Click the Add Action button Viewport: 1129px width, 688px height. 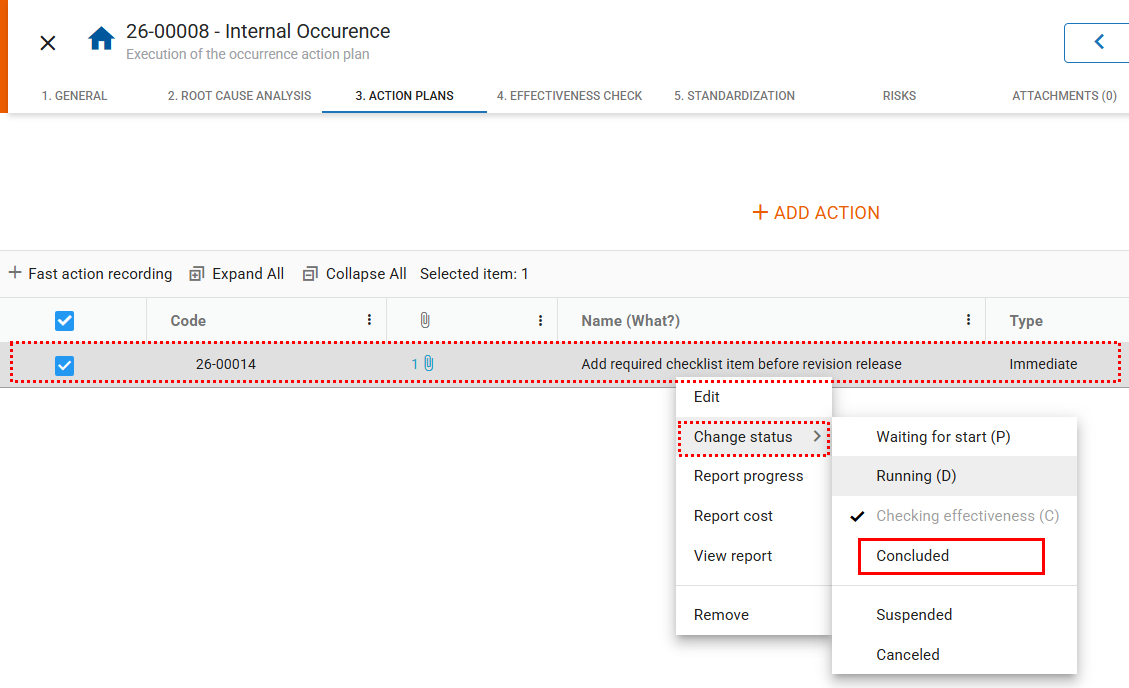[816, 213]
